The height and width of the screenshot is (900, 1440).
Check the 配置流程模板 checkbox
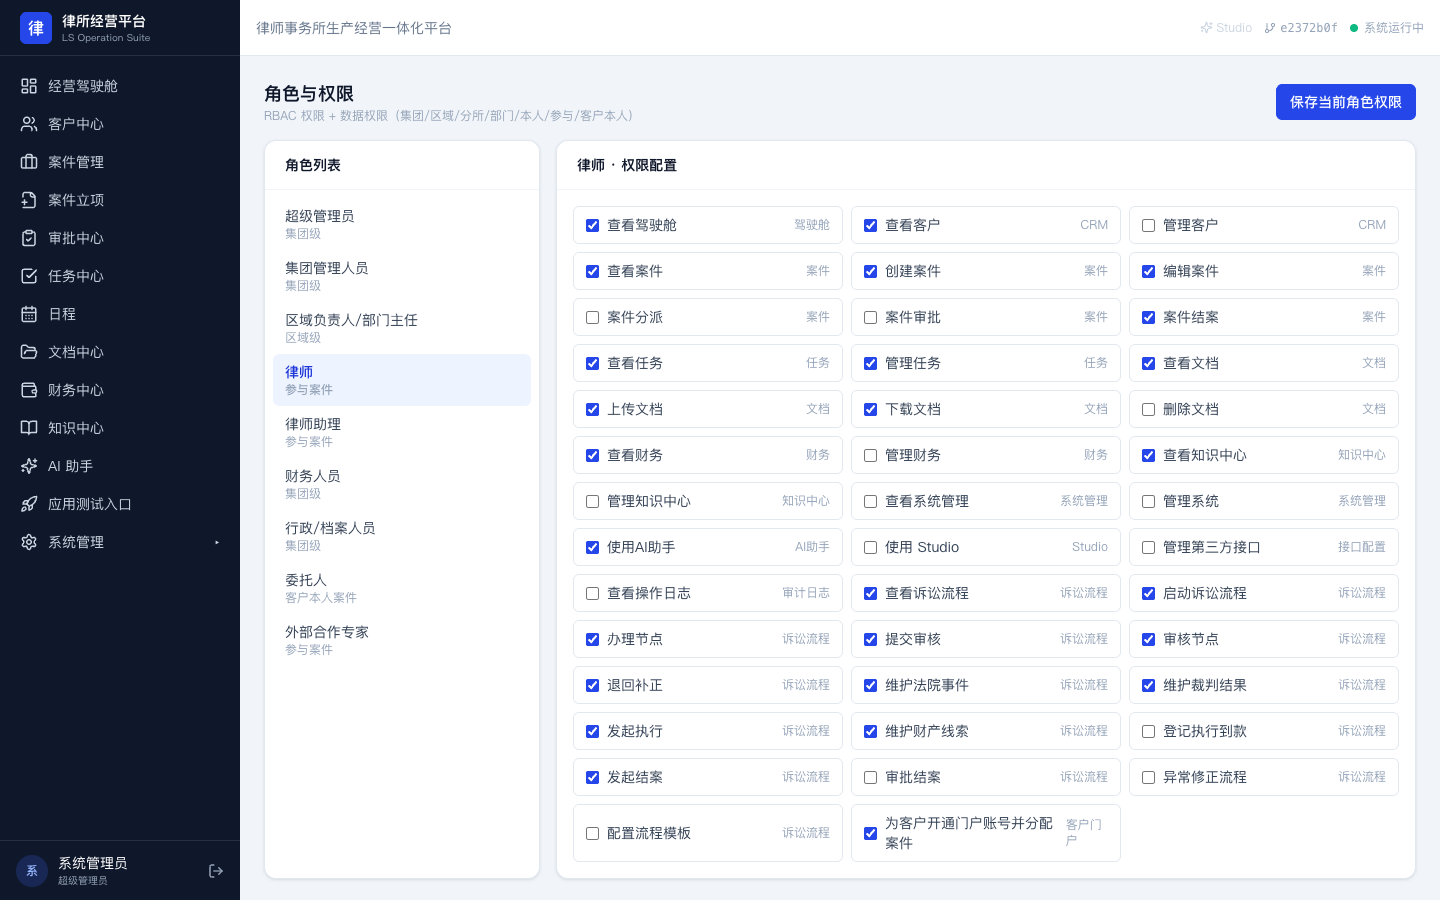592,834
